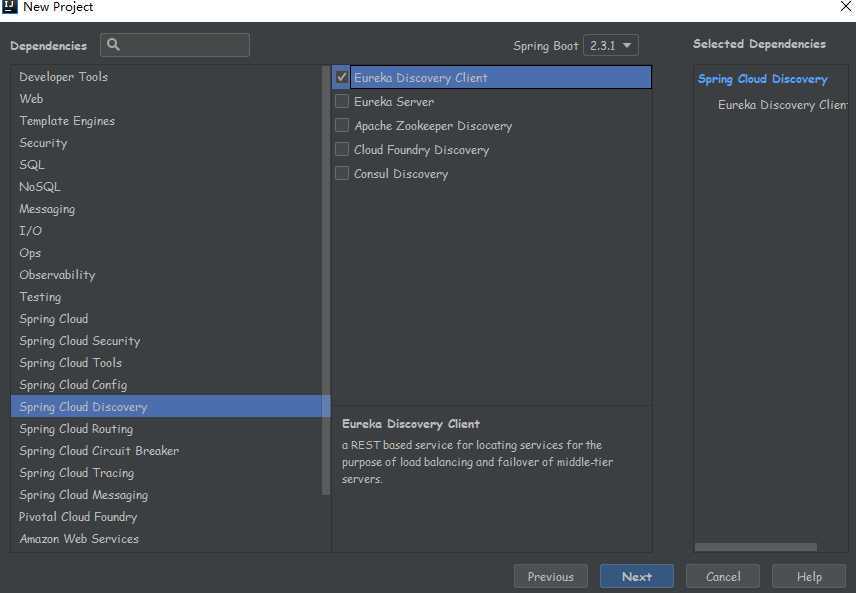Enable Apache Zookeeper Discovery checkbox
Screen dimensions: 856x593
(x=342, y=125)
